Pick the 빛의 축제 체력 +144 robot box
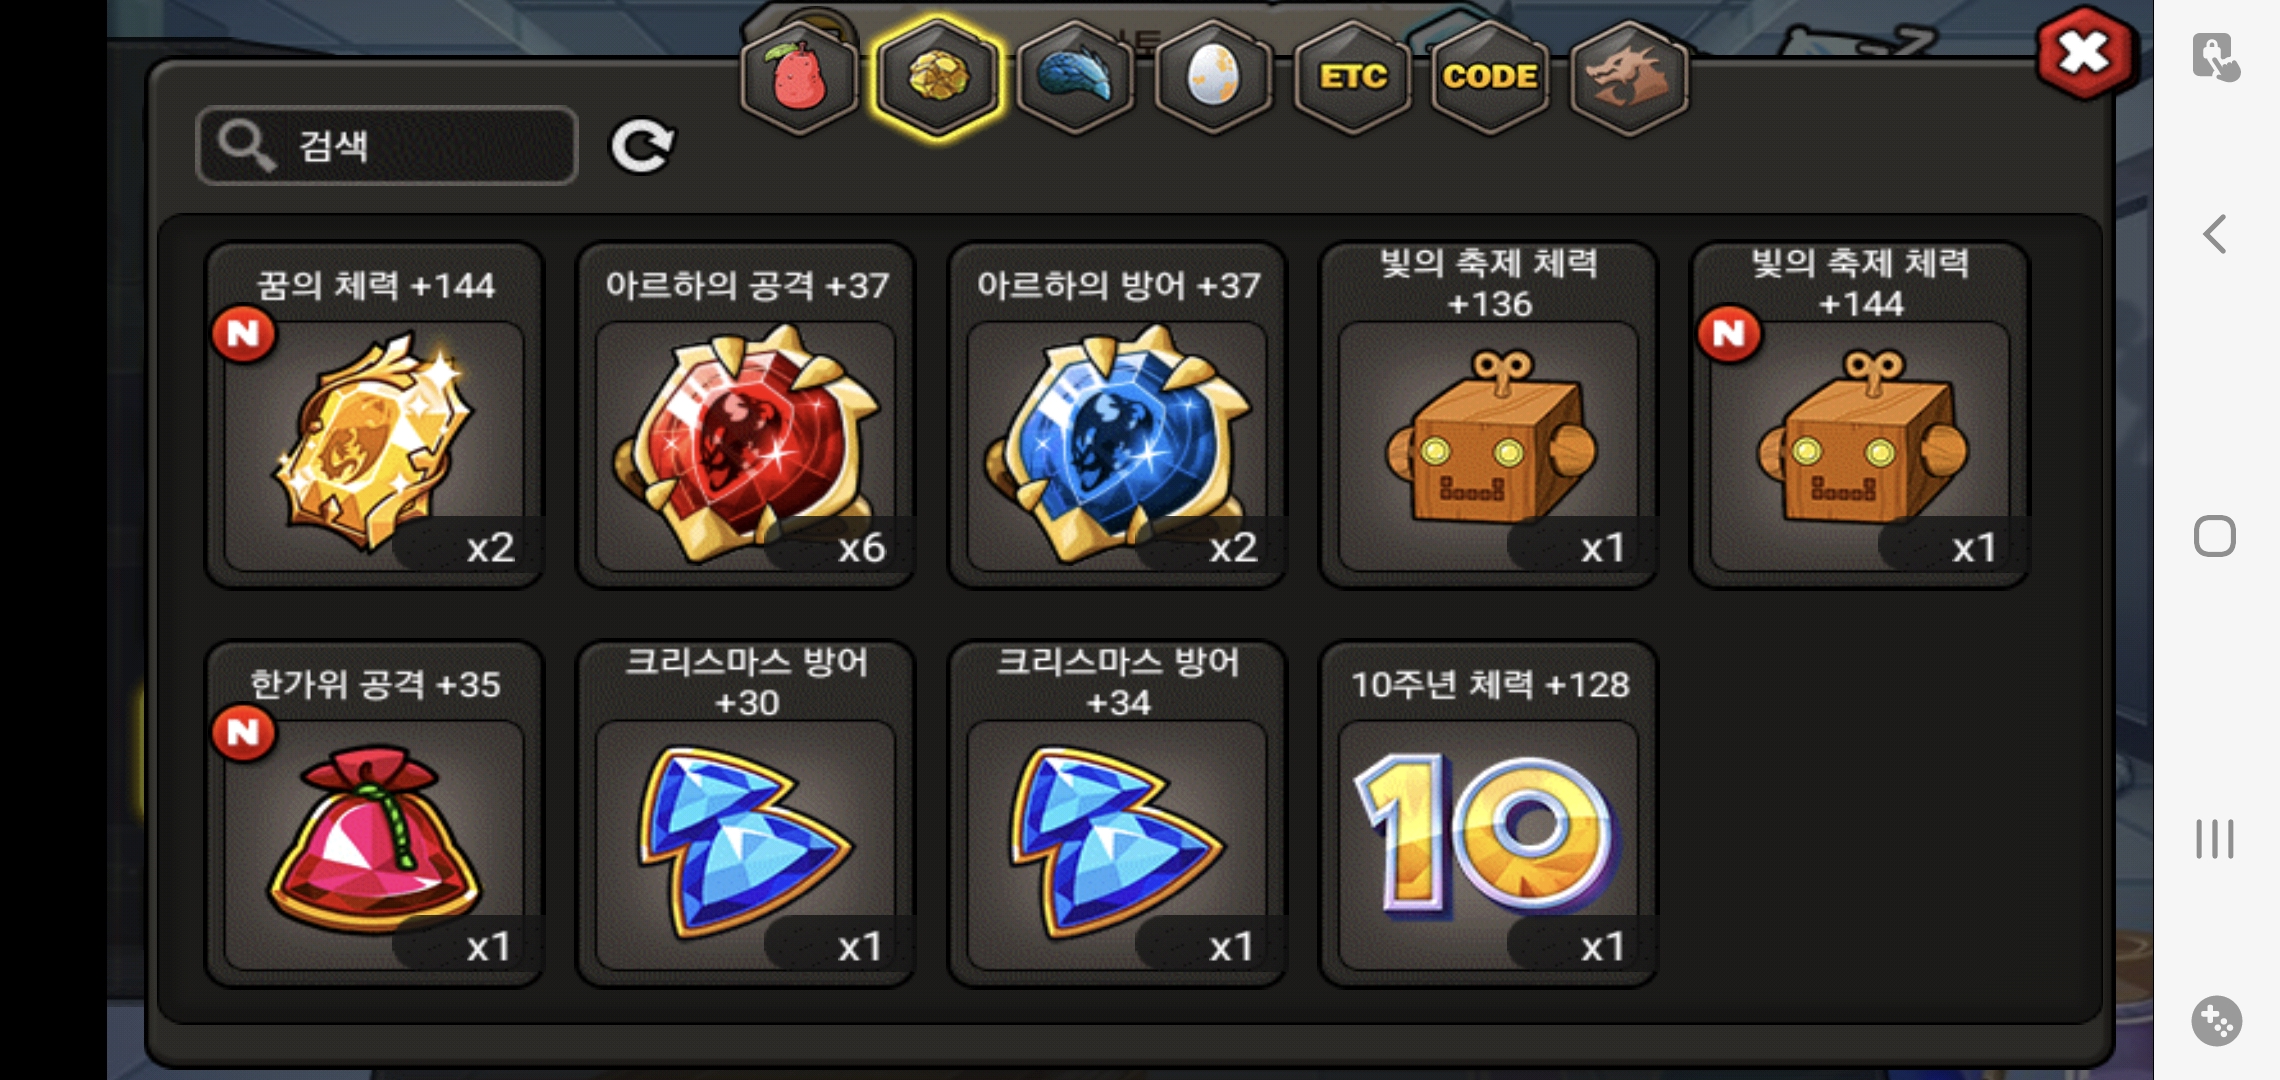2280x1080 pixels. tap(1860, 415)
